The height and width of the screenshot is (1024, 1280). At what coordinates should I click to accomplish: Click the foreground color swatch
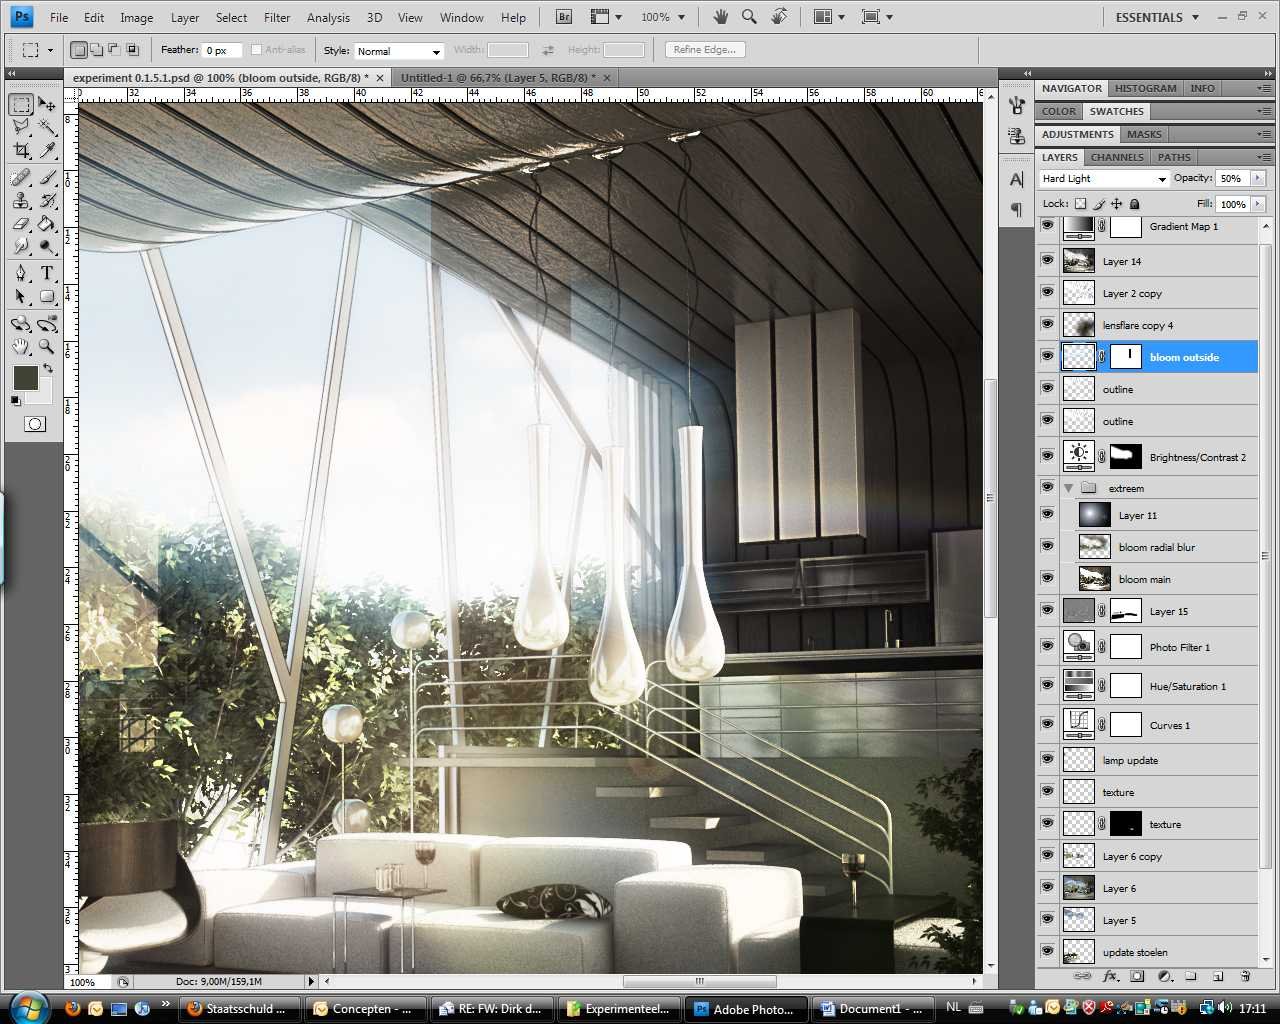click(25, 377)
